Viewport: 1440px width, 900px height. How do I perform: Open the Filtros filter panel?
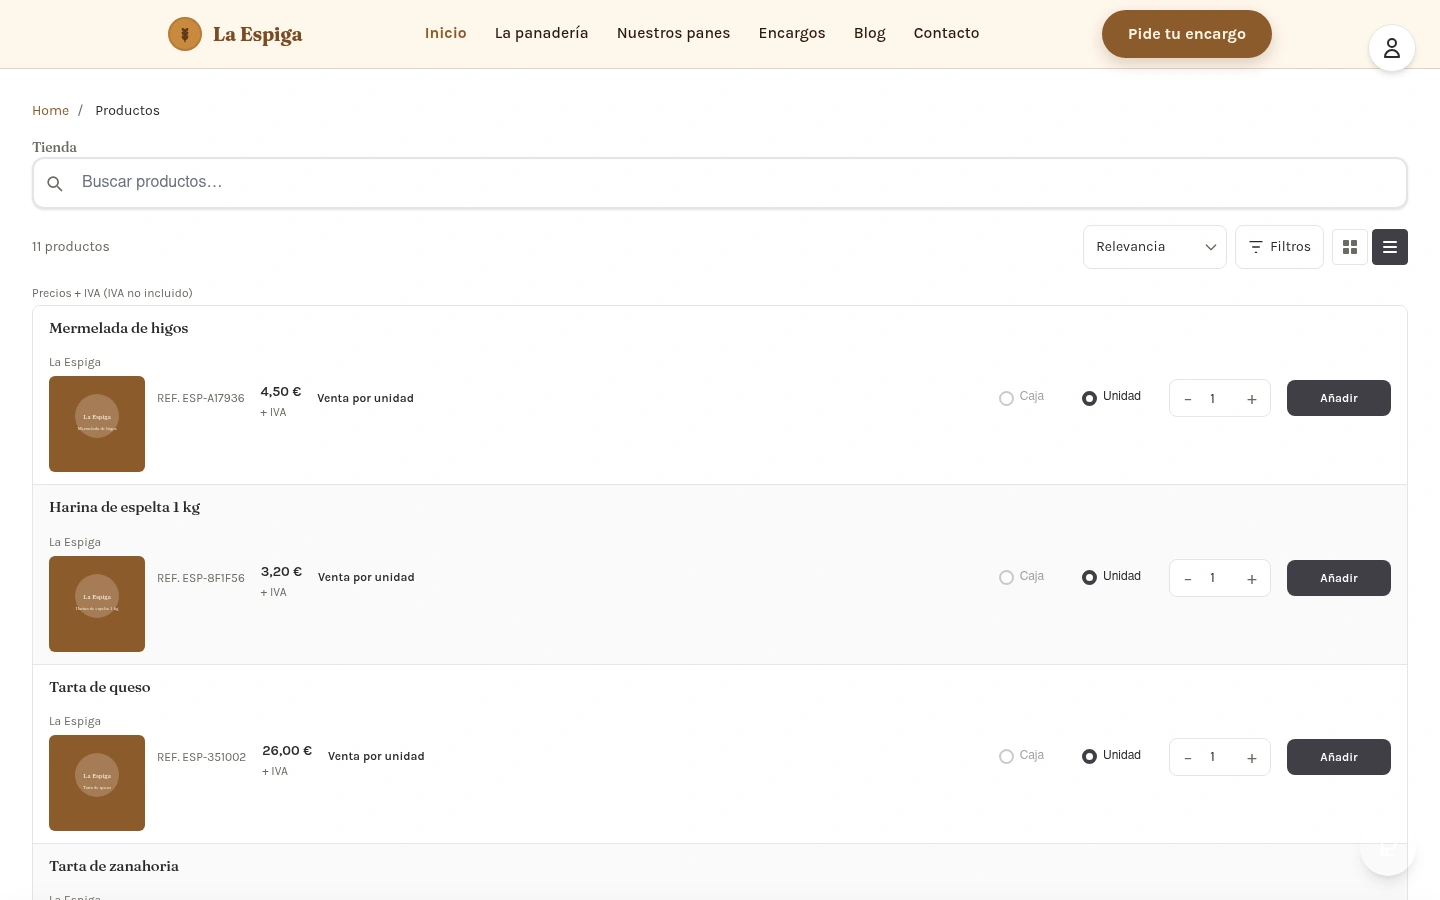1279,247
